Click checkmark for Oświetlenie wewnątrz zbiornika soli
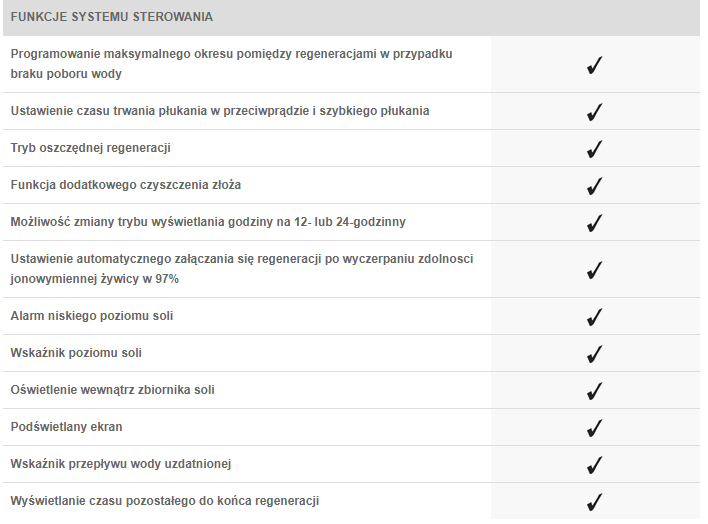Image resolution: width=708 pixels, height=524 pixels. pos(595,391)
